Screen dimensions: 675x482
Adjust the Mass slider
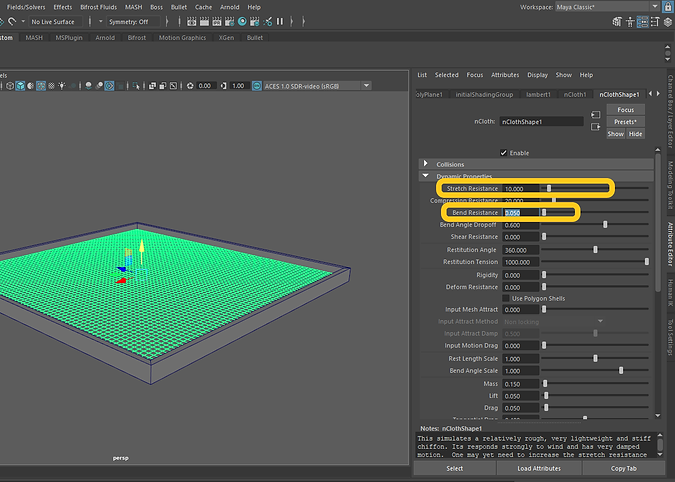point(545,383)
